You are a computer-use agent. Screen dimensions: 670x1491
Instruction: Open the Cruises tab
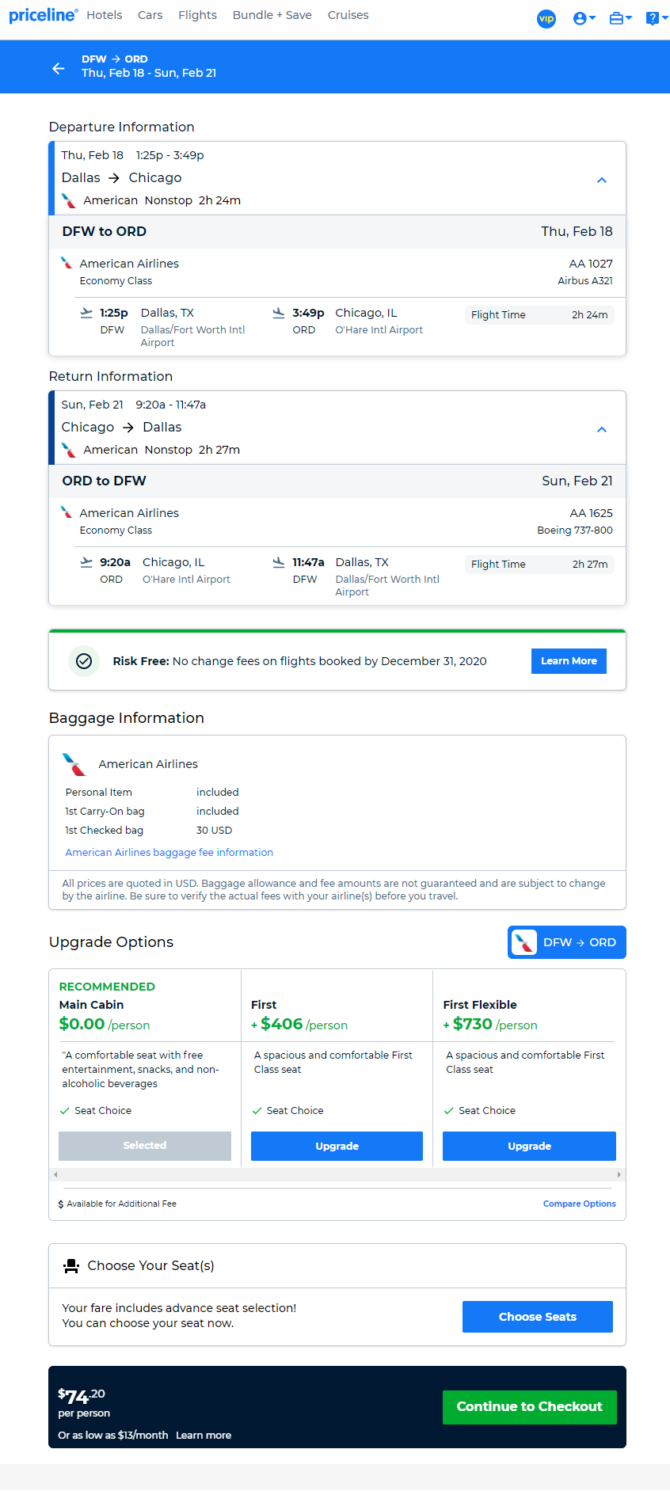348,15
